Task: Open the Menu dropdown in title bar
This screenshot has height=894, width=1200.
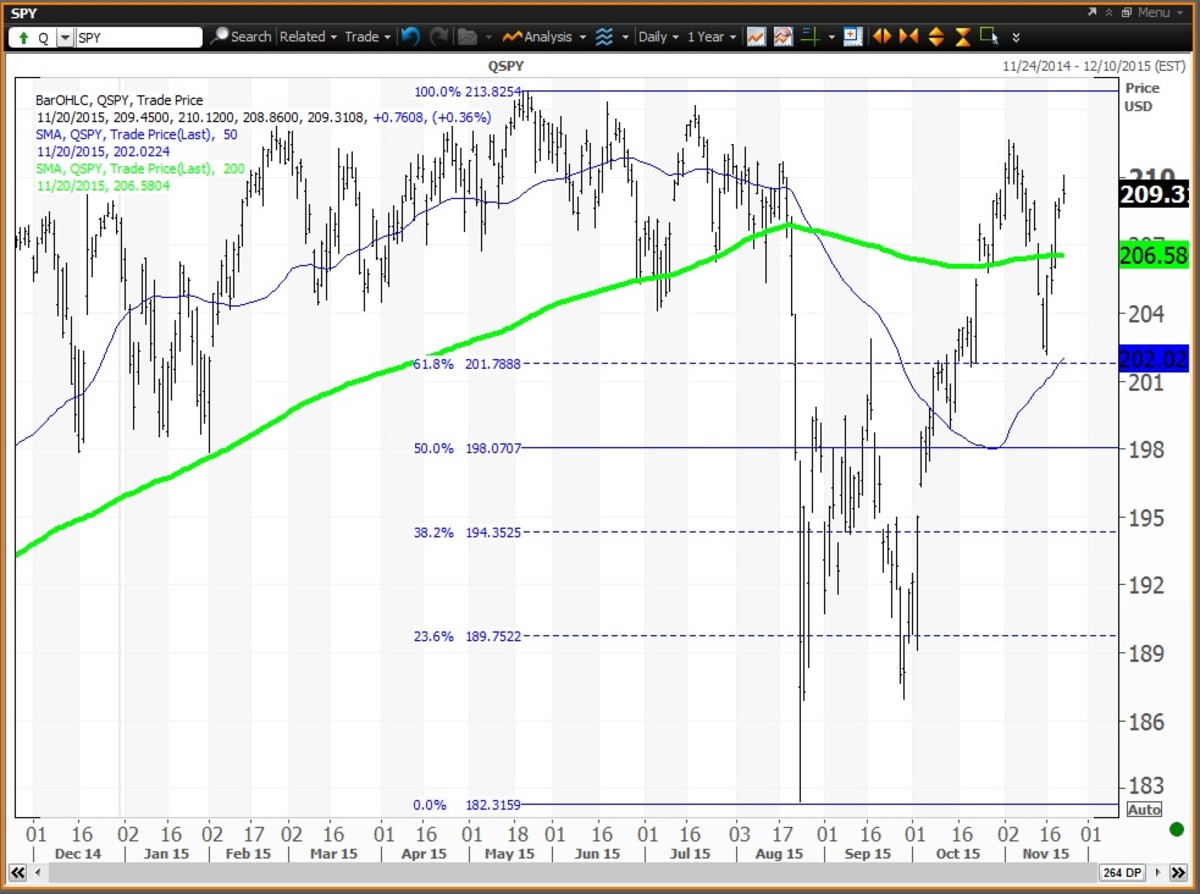Action: click(1159, 12)
